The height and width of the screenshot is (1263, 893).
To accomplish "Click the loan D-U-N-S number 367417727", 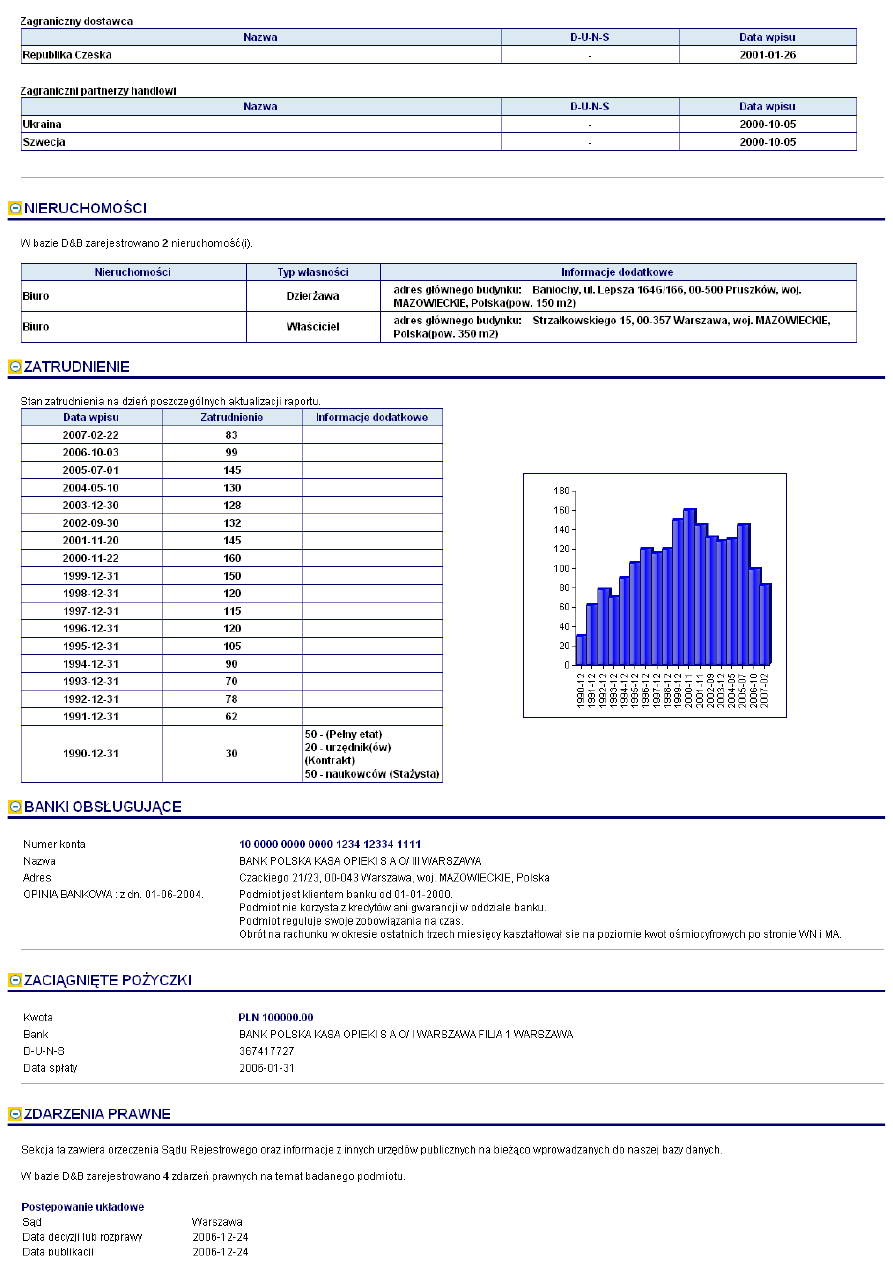I will 267,1051.
